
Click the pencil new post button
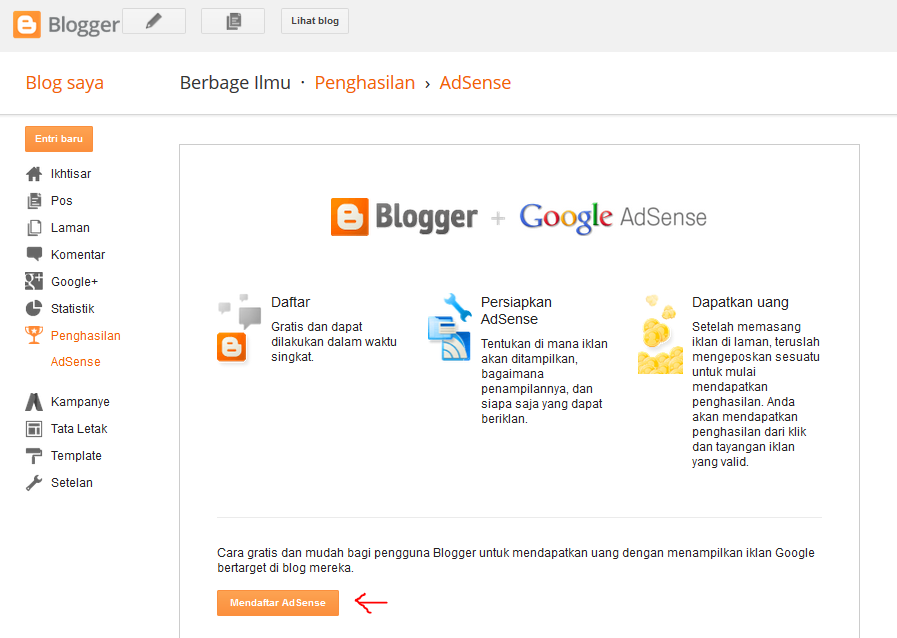[x=154, y=21]
